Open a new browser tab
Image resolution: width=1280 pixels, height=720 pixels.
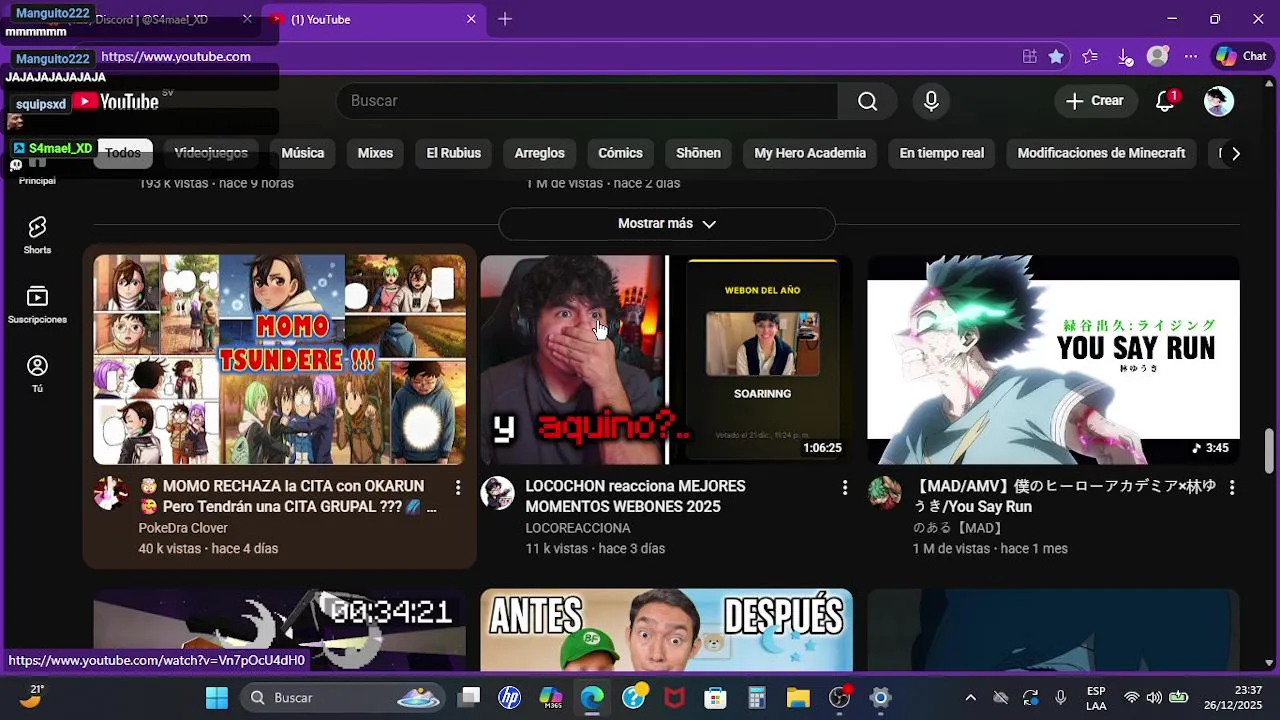(x=505, y=19)
